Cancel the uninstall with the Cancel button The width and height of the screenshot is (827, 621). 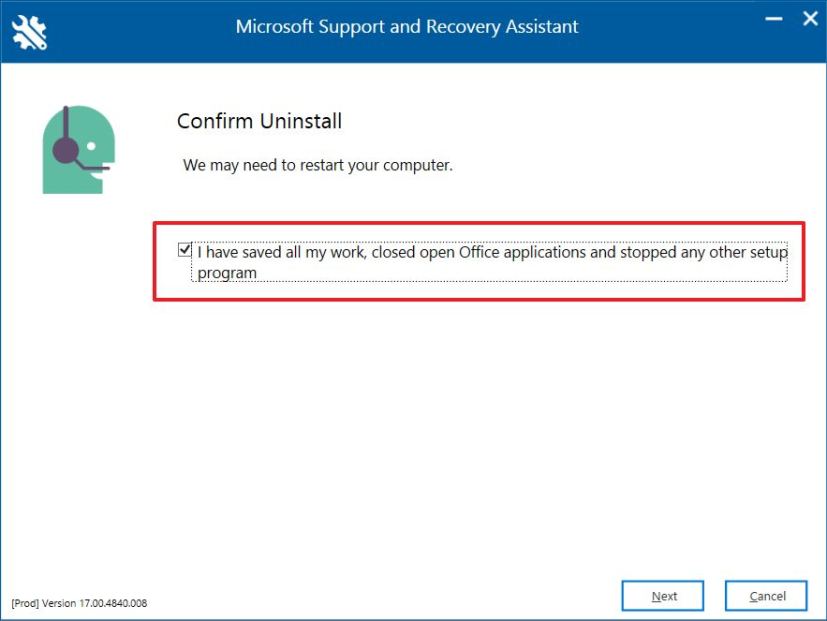click(x=766, y=596)
